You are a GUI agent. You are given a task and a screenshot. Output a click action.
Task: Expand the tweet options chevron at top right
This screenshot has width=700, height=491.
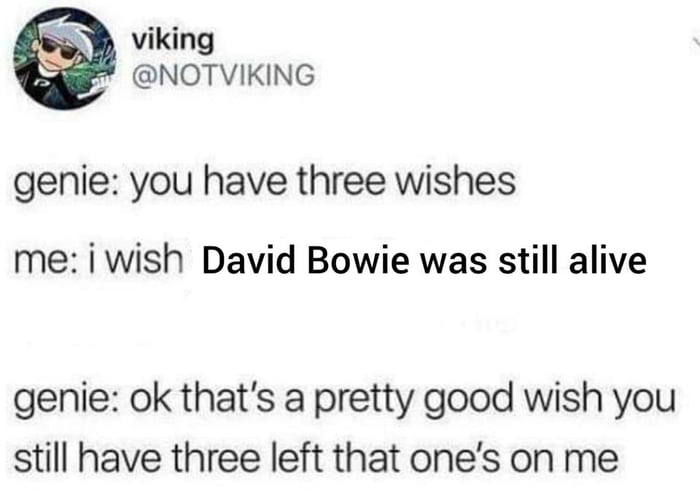pyautogui.click(x=695, y=42)
